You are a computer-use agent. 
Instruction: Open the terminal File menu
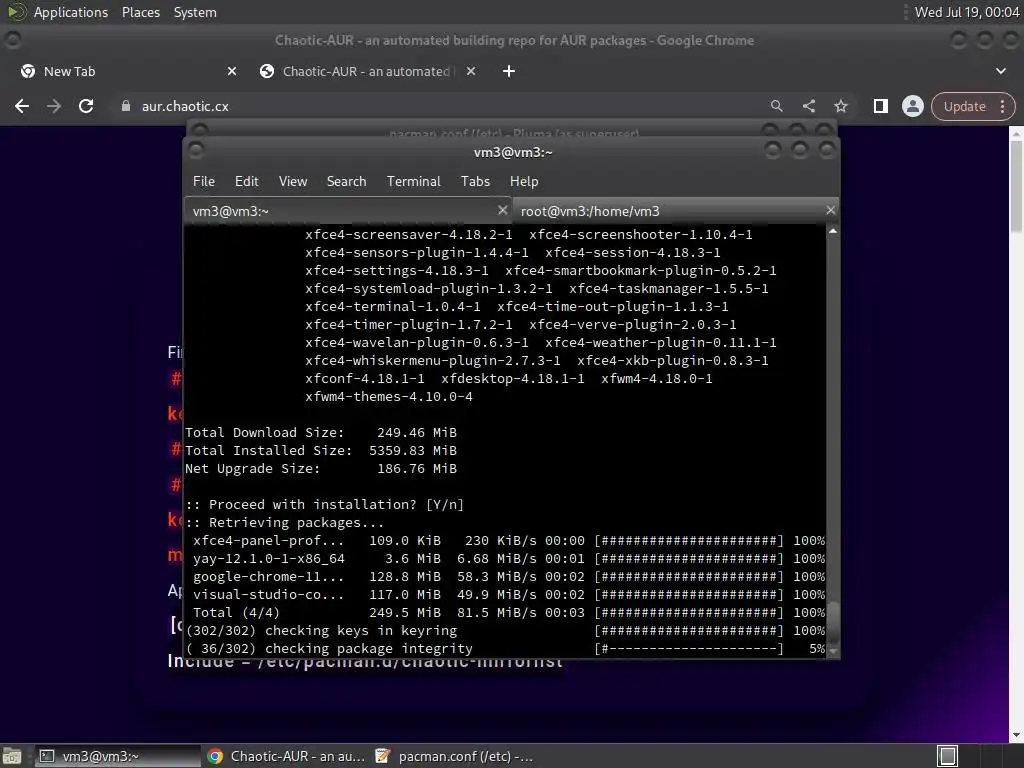coord(203,182)
